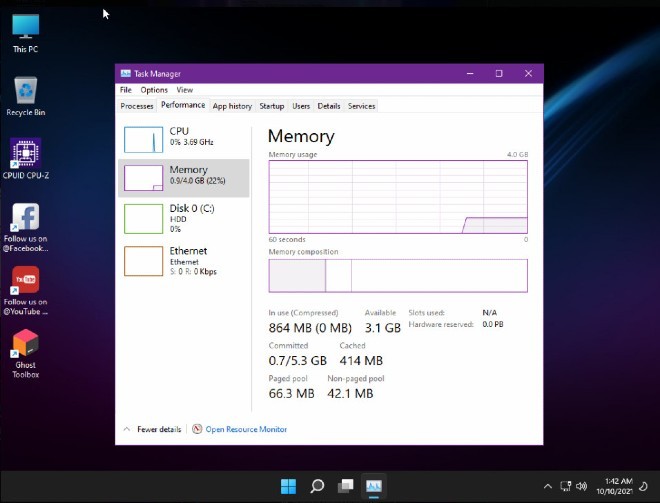This screenshot has width=660, height=503.
Task: Open the File menu
Action: click(126, 90)
